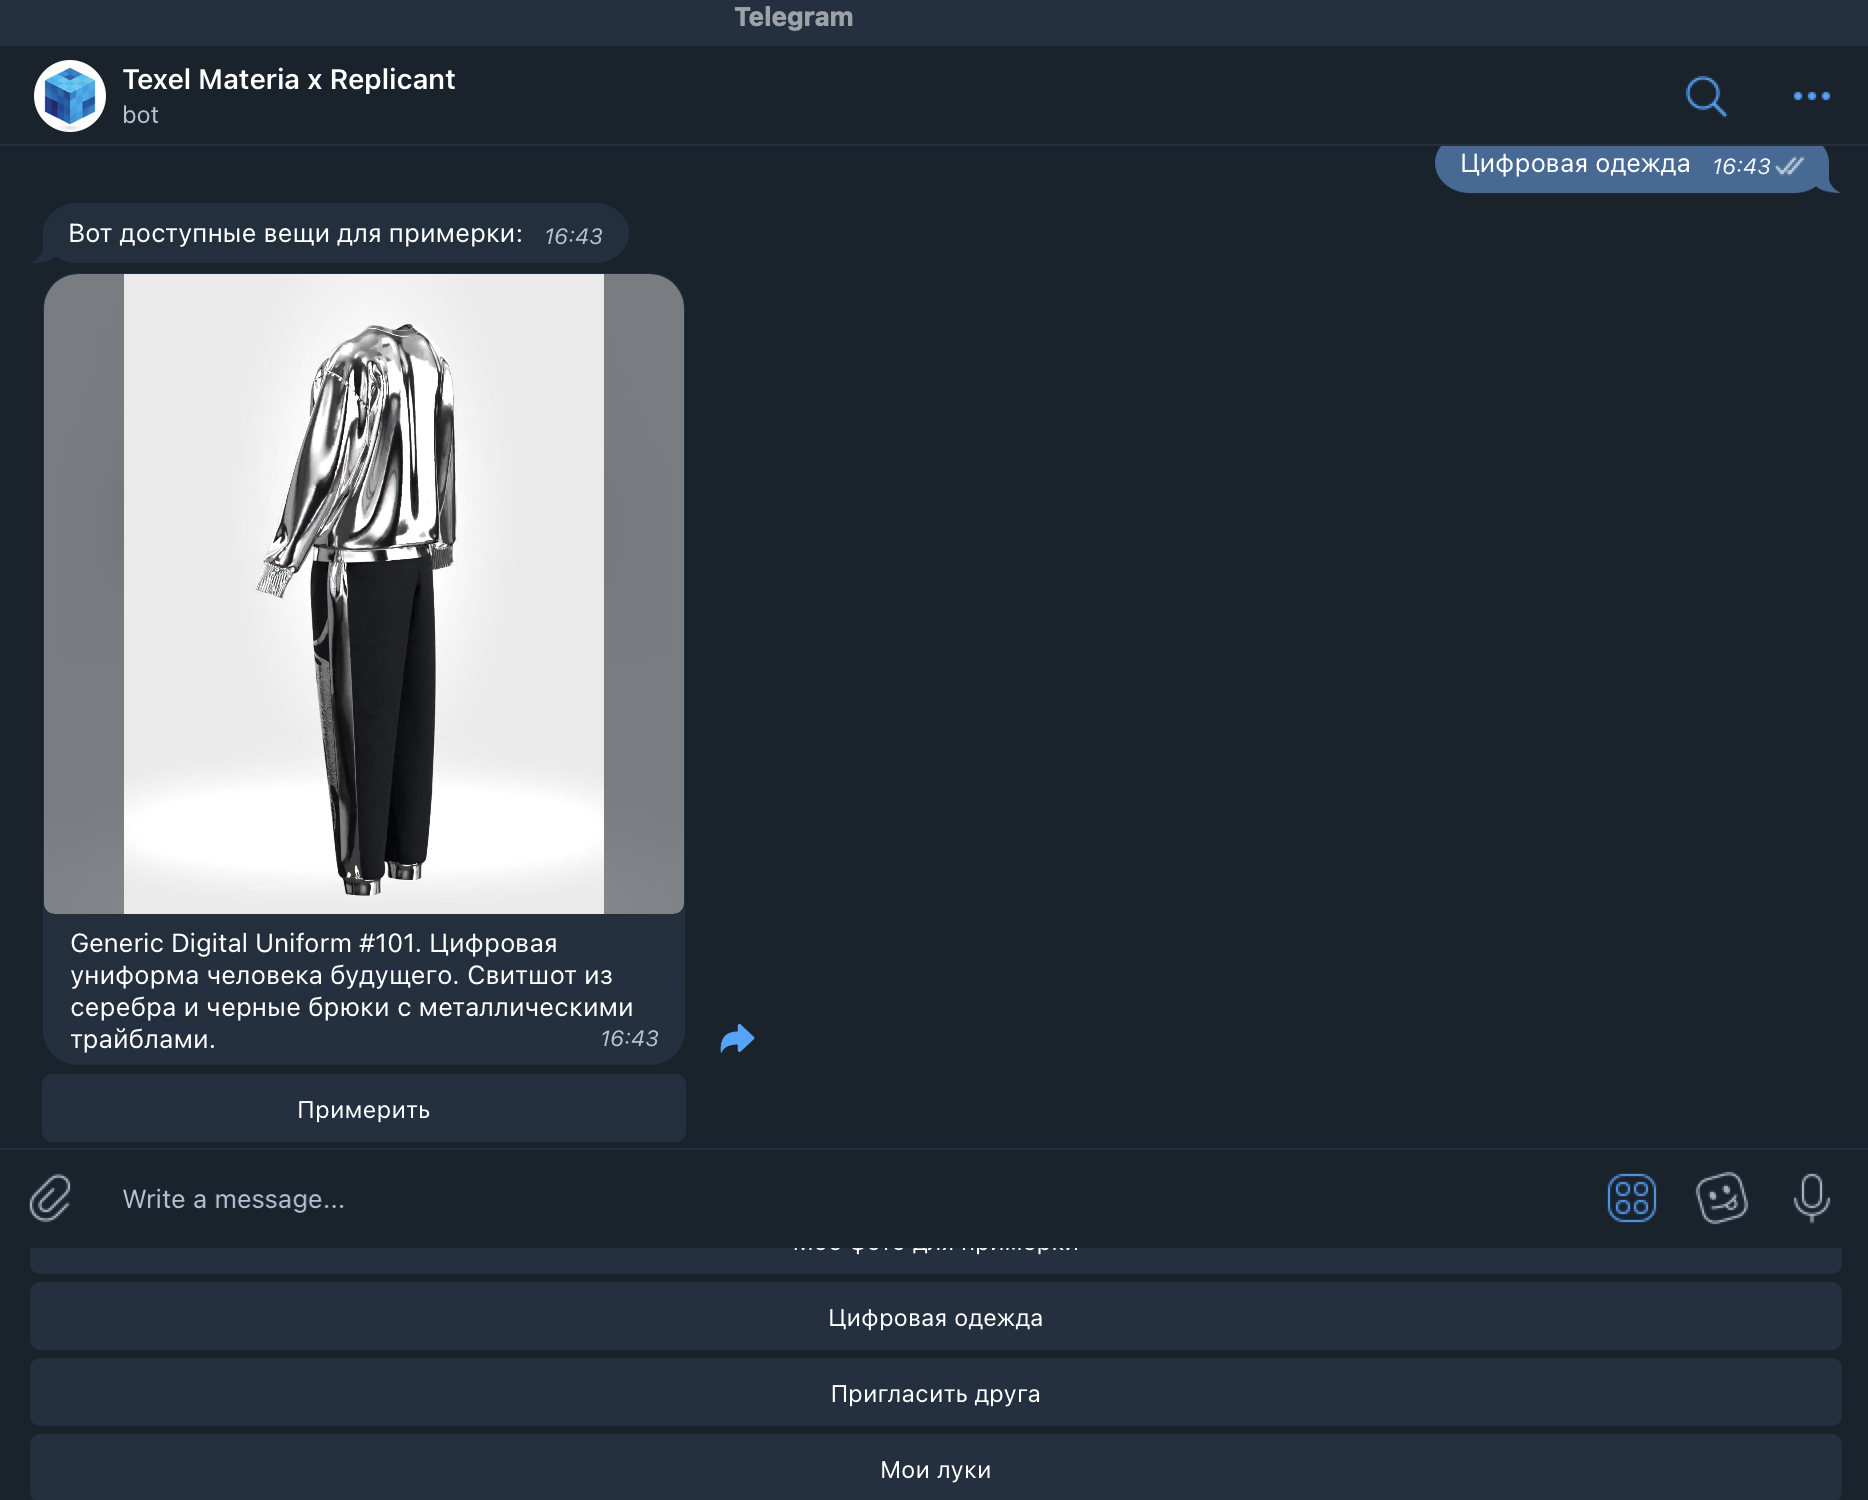The image size is (1868, 1500).
Task: Open Texel Materia bot profile avatar
Action: [x=70, y=96]
